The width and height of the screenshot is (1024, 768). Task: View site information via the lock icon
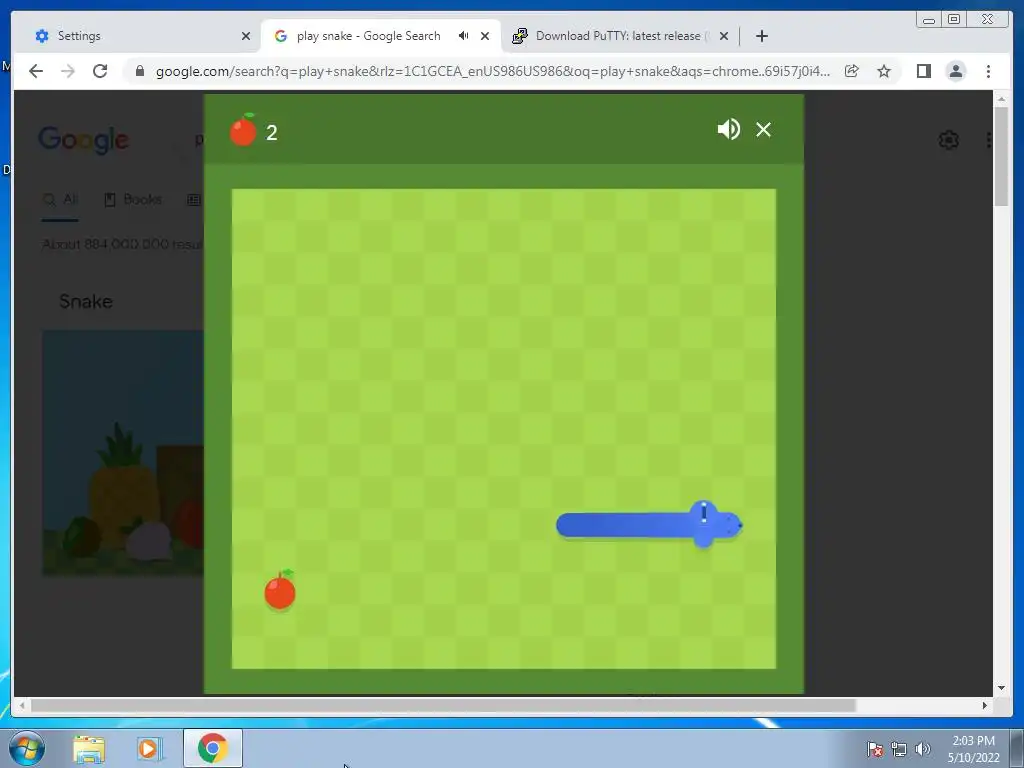point(140,71)
